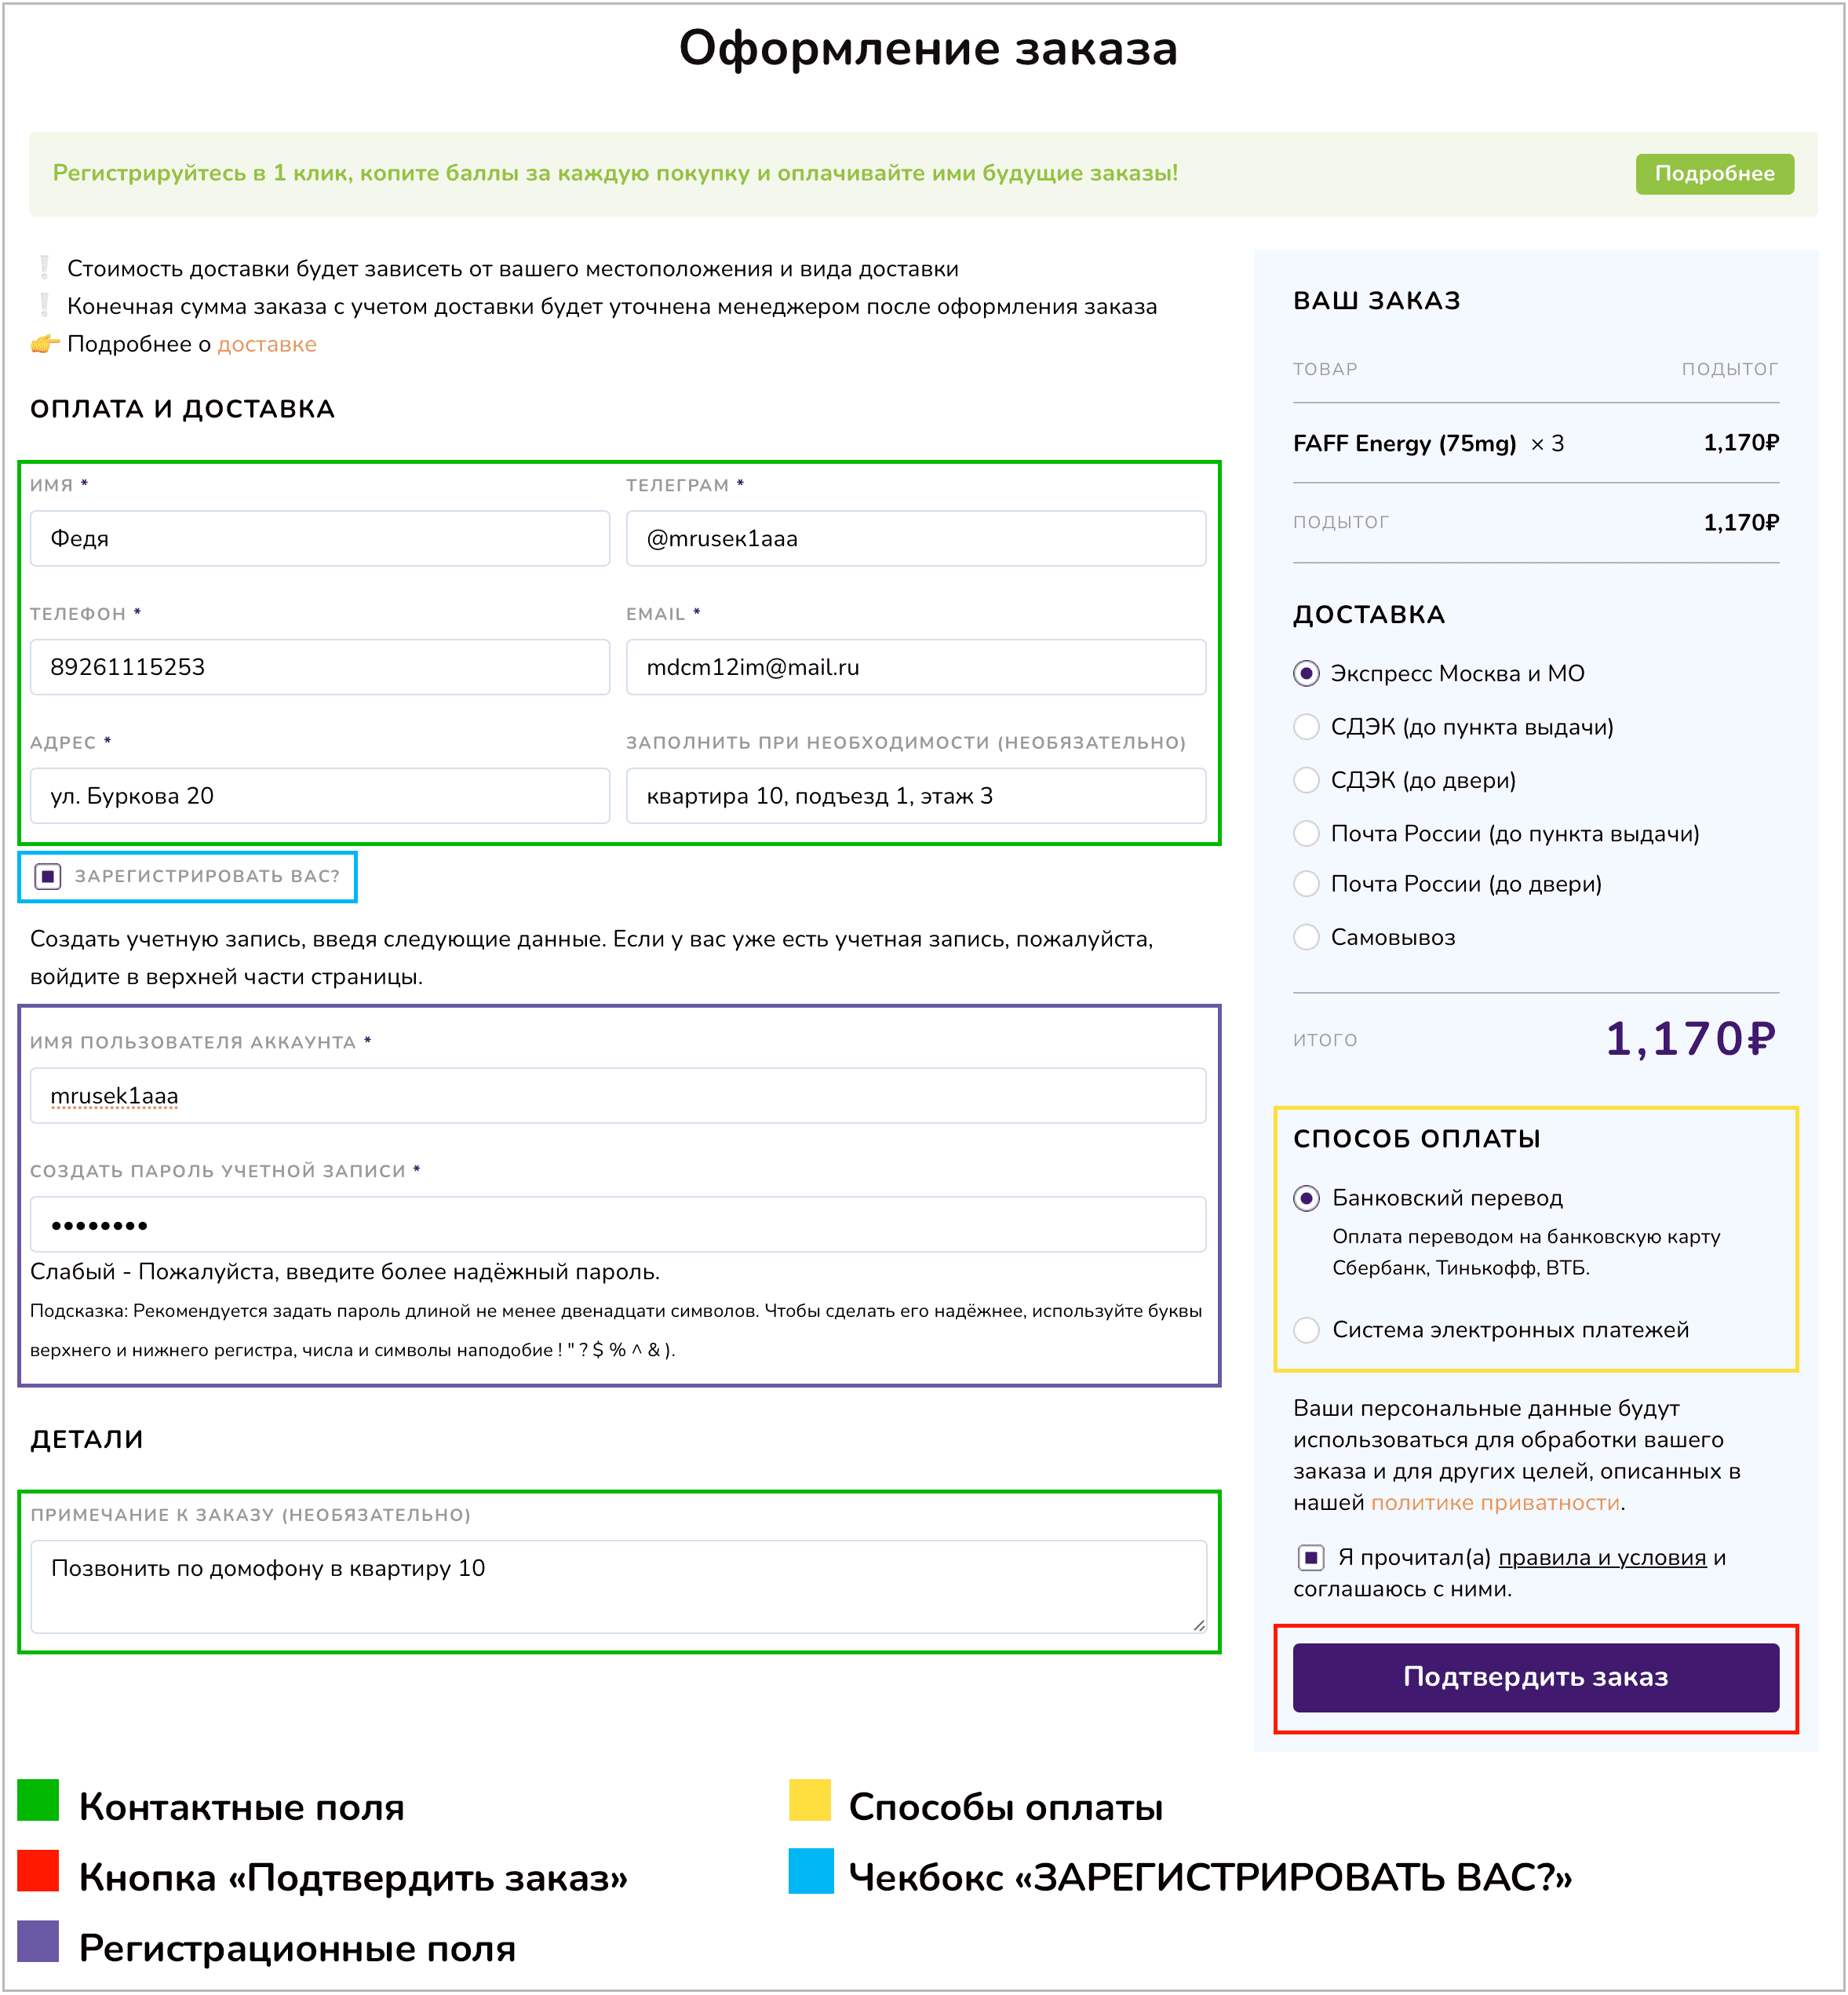Click the Адрес input field

pos(319,796)
